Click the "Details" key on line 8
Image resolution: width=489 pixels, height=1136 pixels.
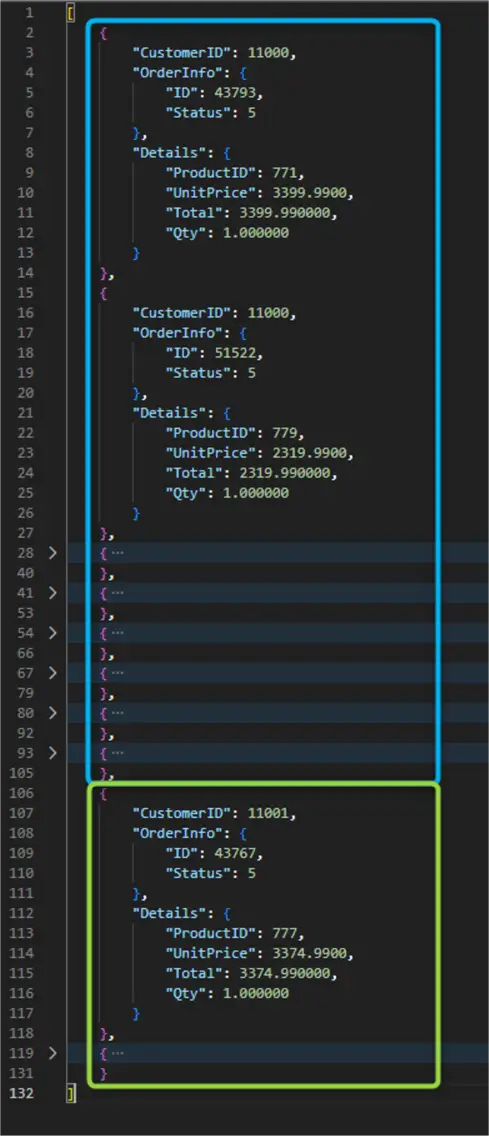172,153
